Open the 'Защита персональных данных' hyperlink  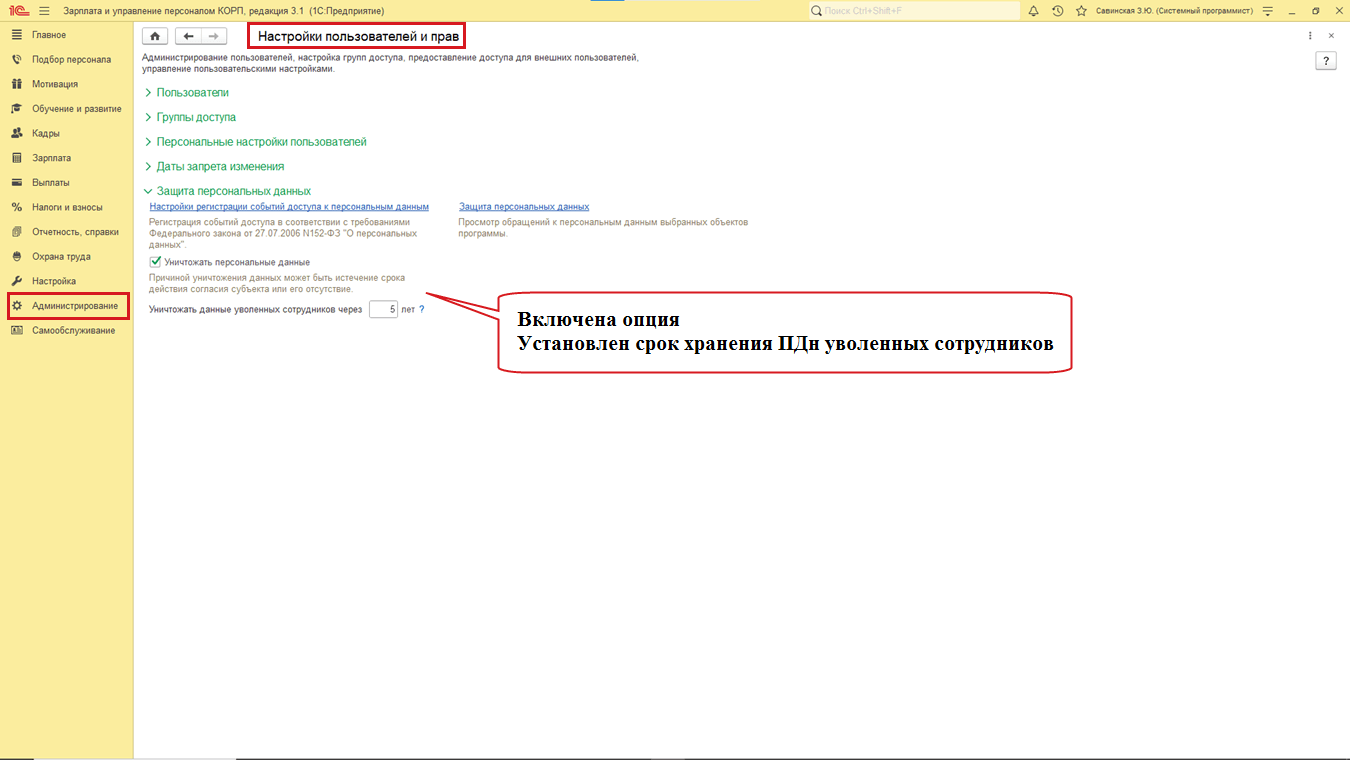coord(523,207)
